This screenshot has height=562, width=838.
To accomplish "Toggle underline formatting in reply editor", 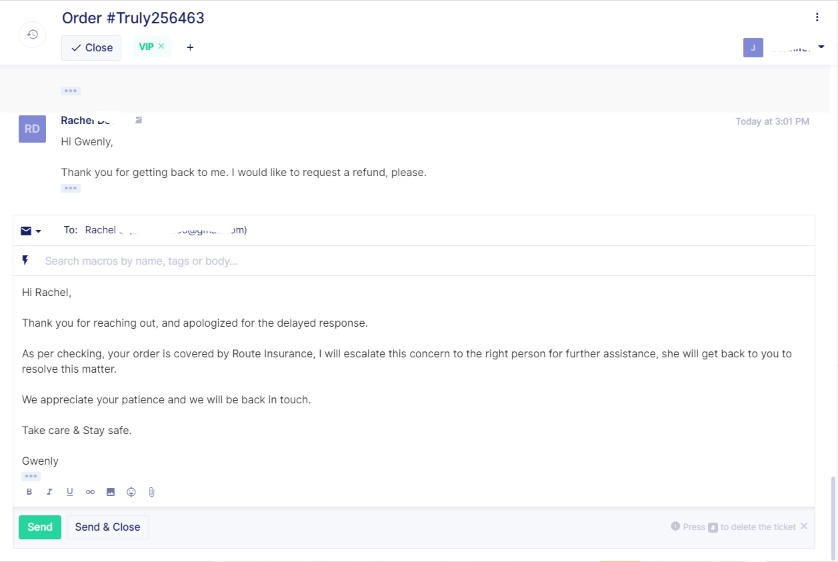I will (69, 492).
